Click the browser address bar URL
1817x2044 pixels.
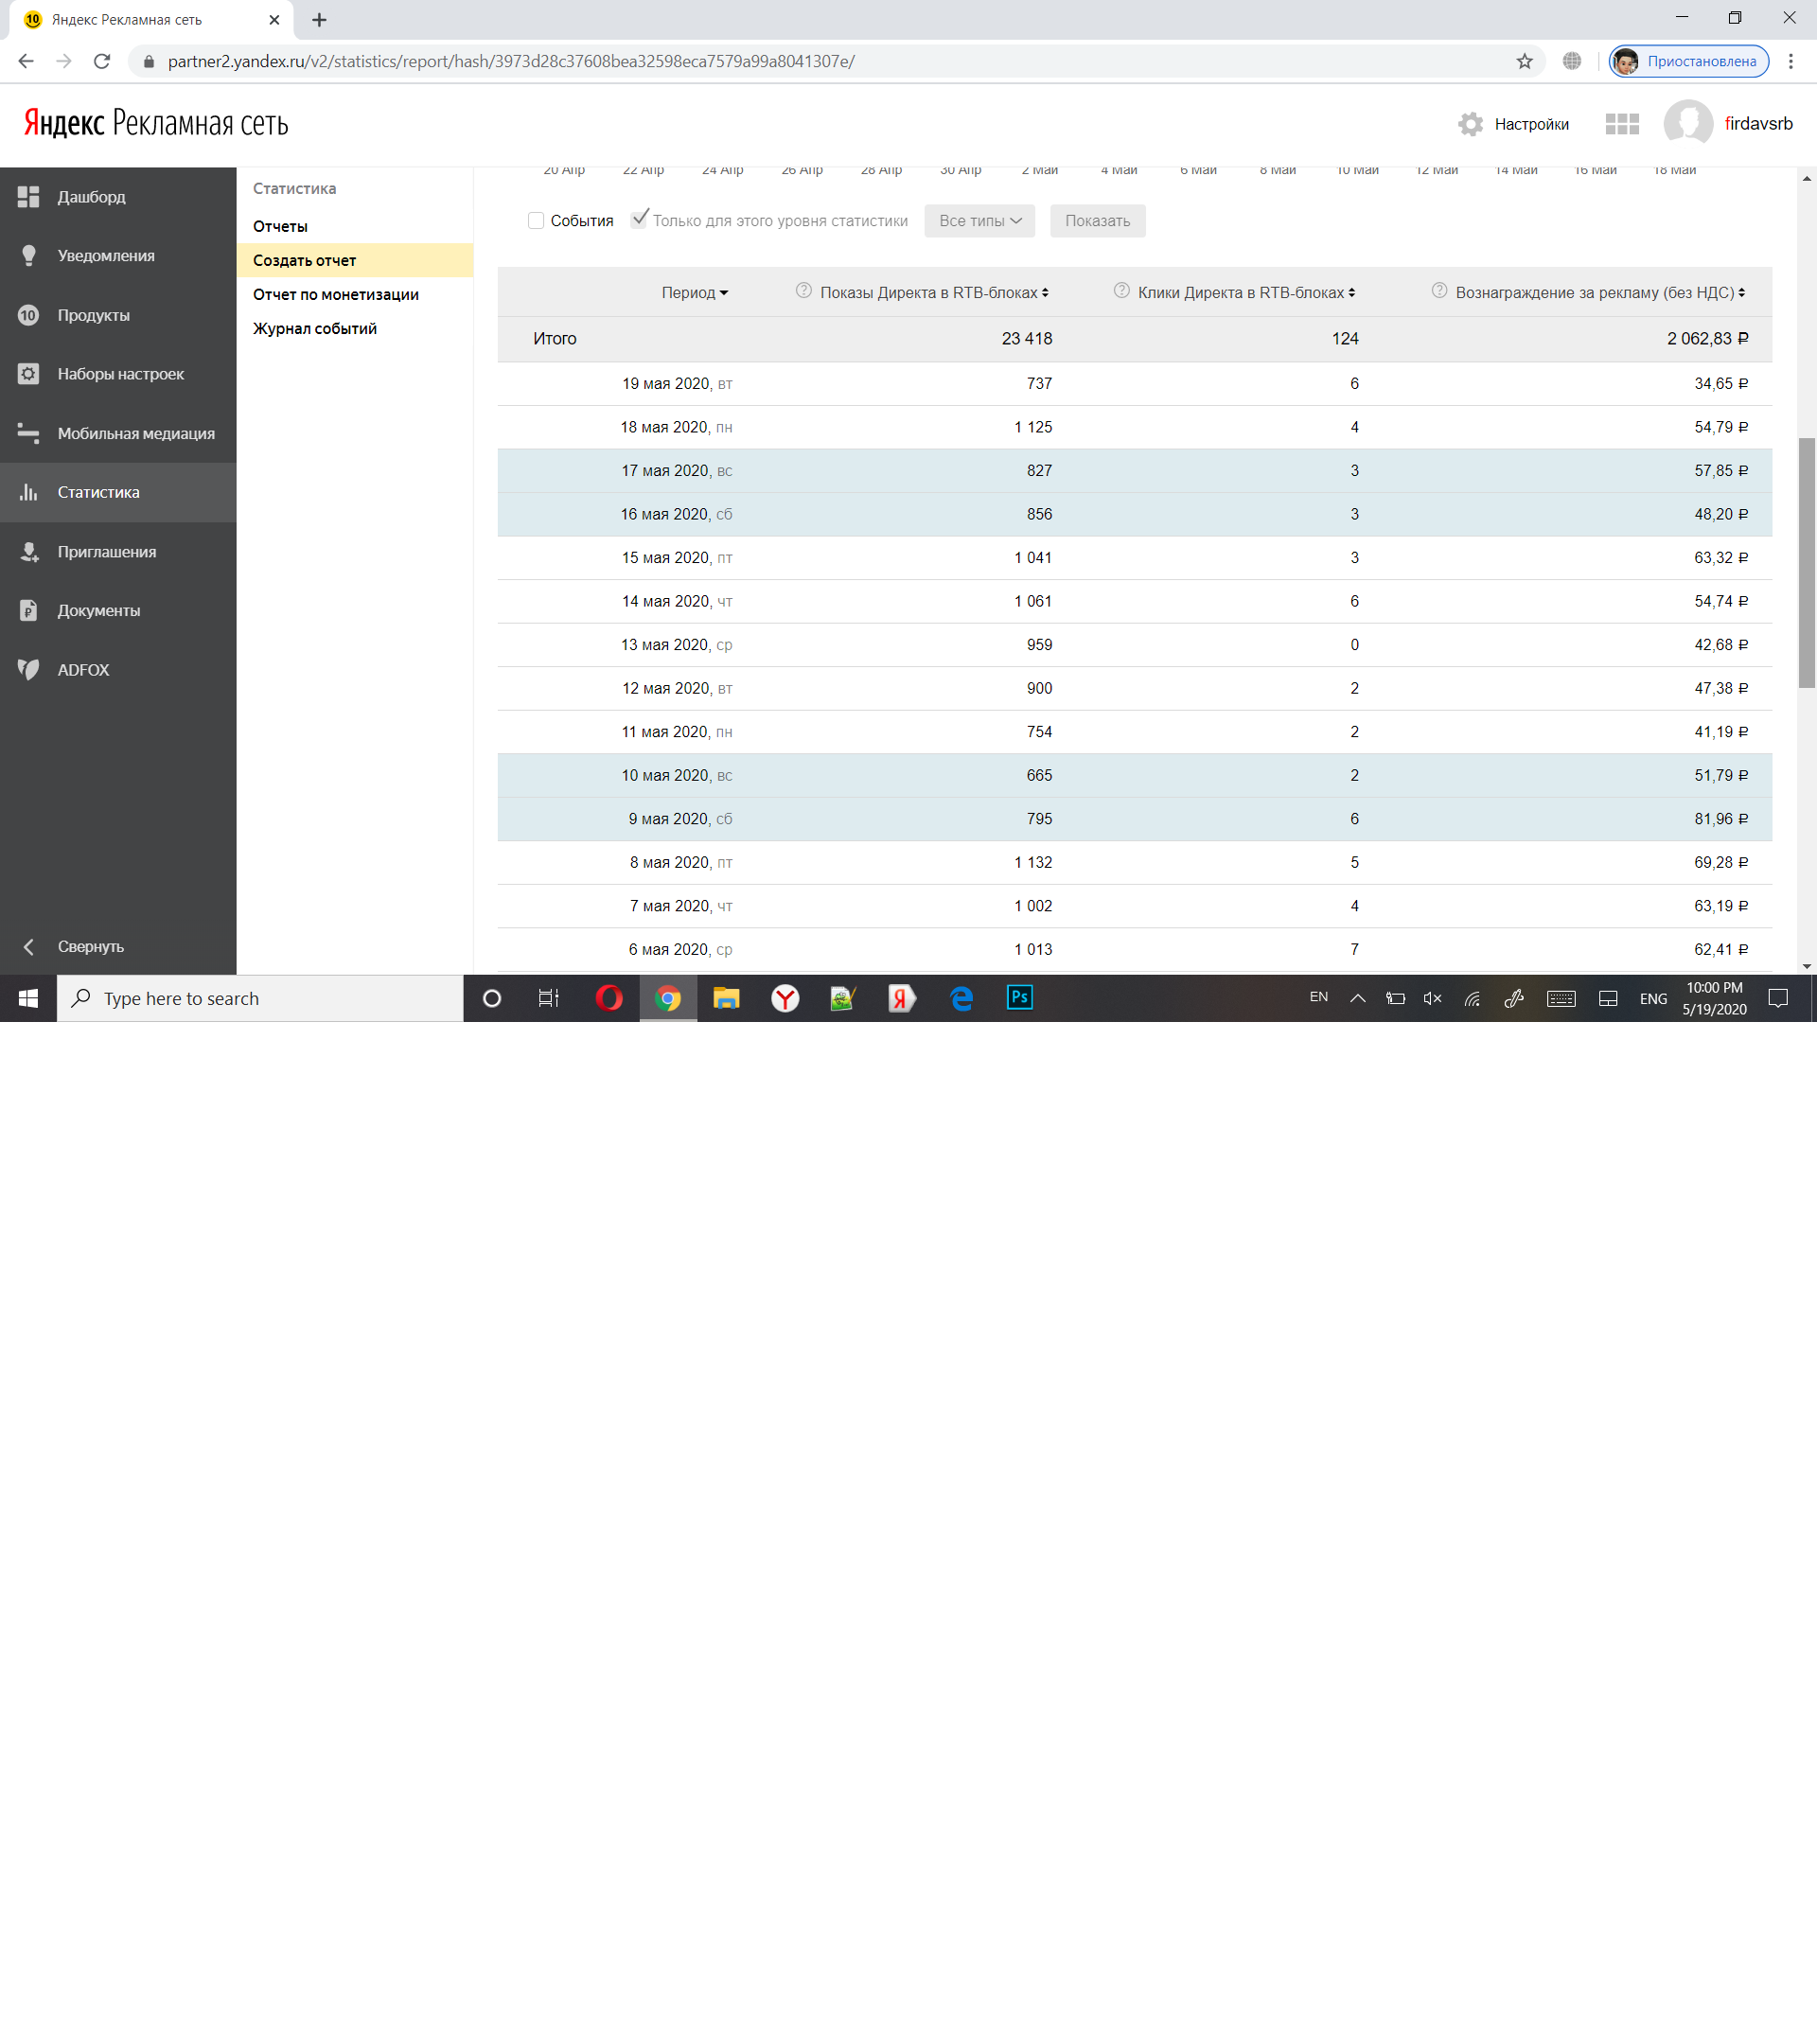(x=510, y=62)
